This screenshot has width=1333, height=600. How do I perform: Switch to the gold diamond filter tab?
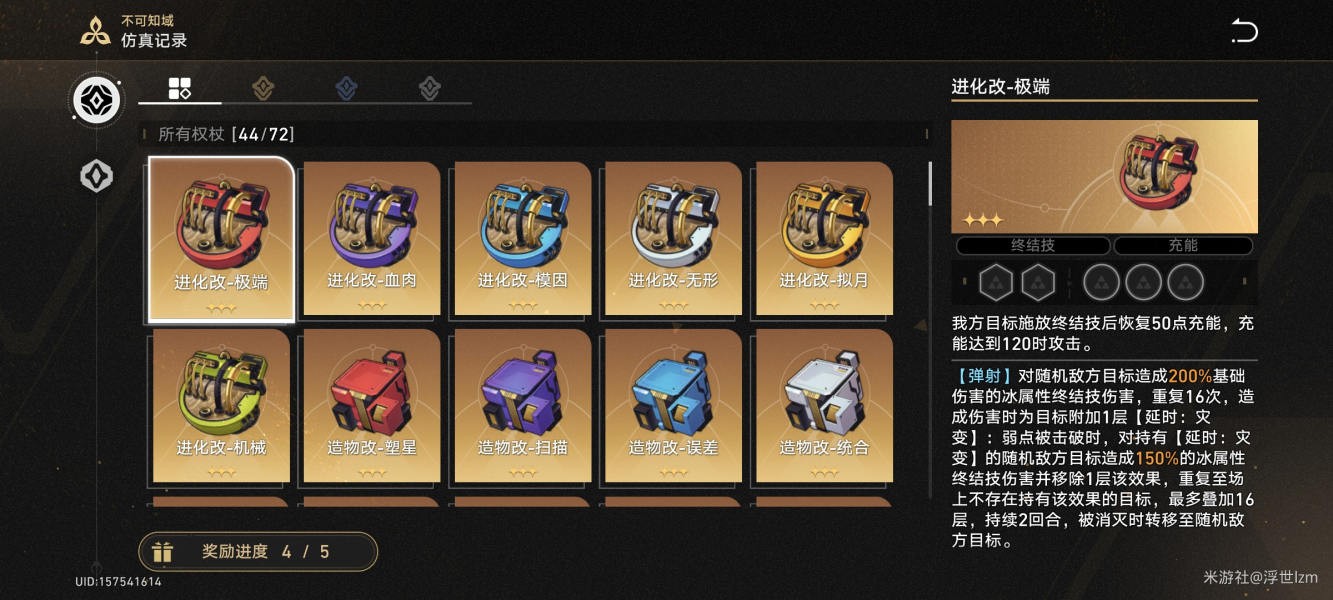tap(263, 88)
